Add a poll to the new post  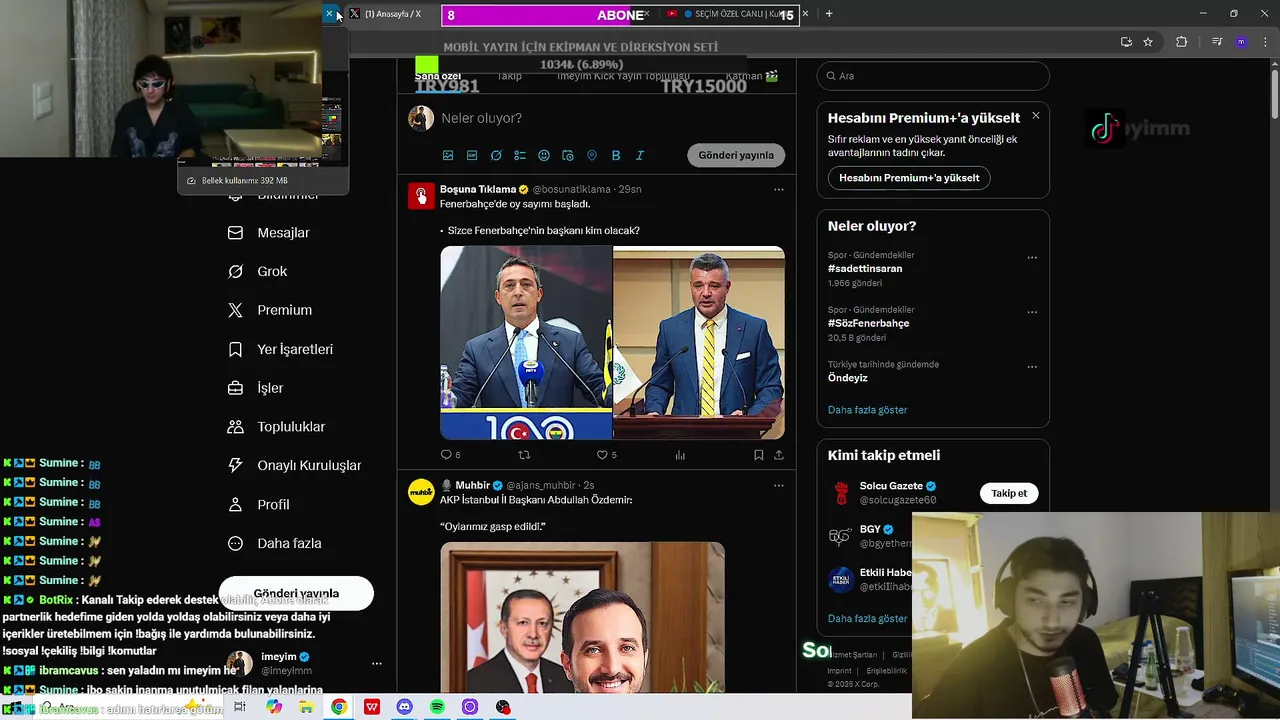(x=520, y=156)
